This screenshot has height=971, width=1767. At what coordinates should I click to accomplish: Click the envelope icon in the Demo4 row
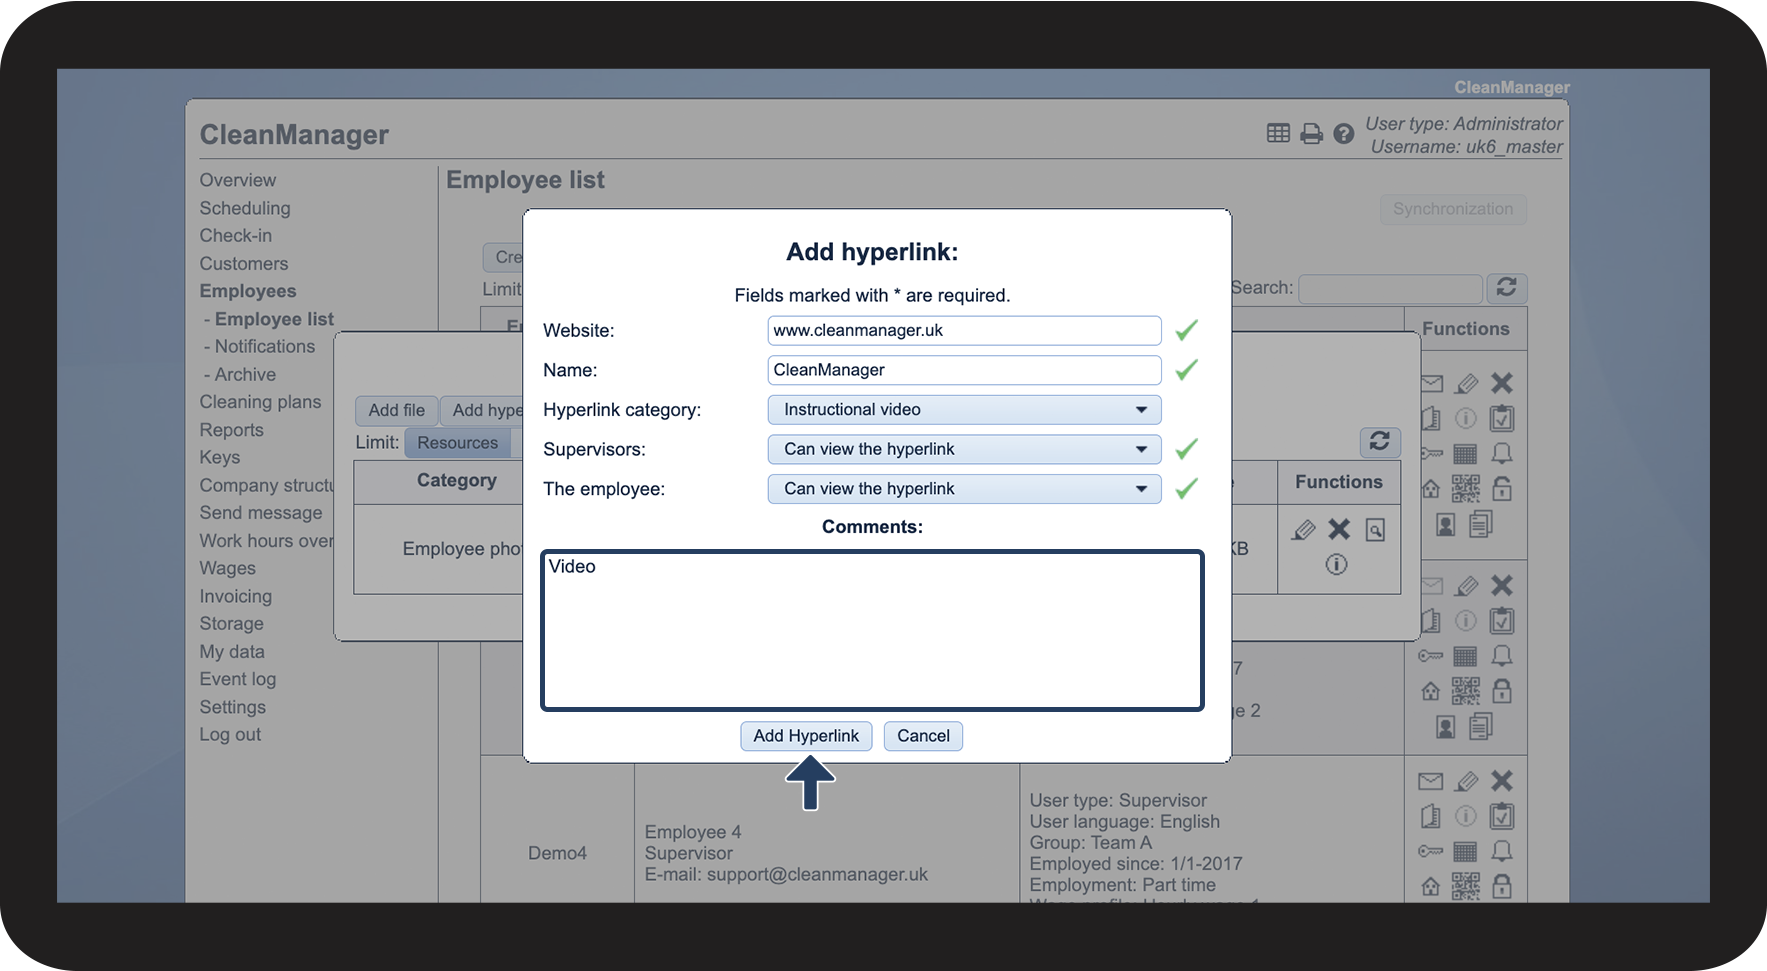[x=1431, y=781]
